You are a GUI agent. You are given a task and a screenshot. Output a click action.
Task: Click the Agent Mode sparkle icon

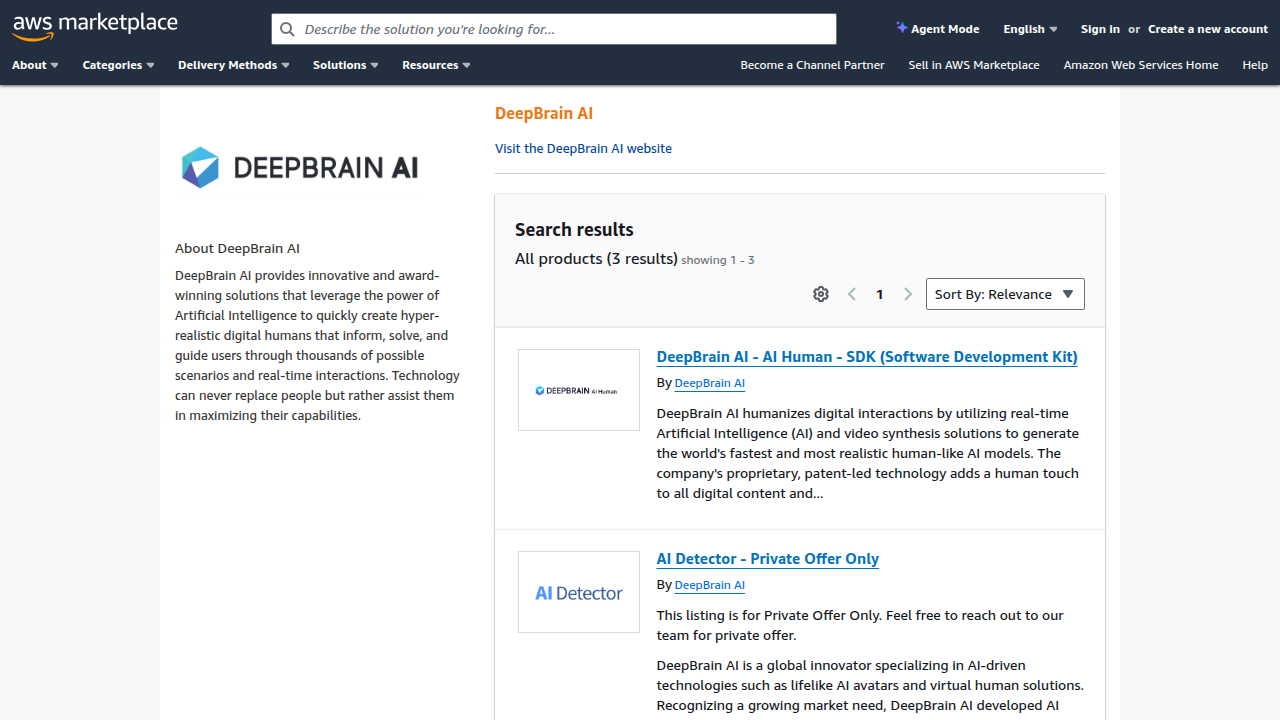[x=901, y=28]
